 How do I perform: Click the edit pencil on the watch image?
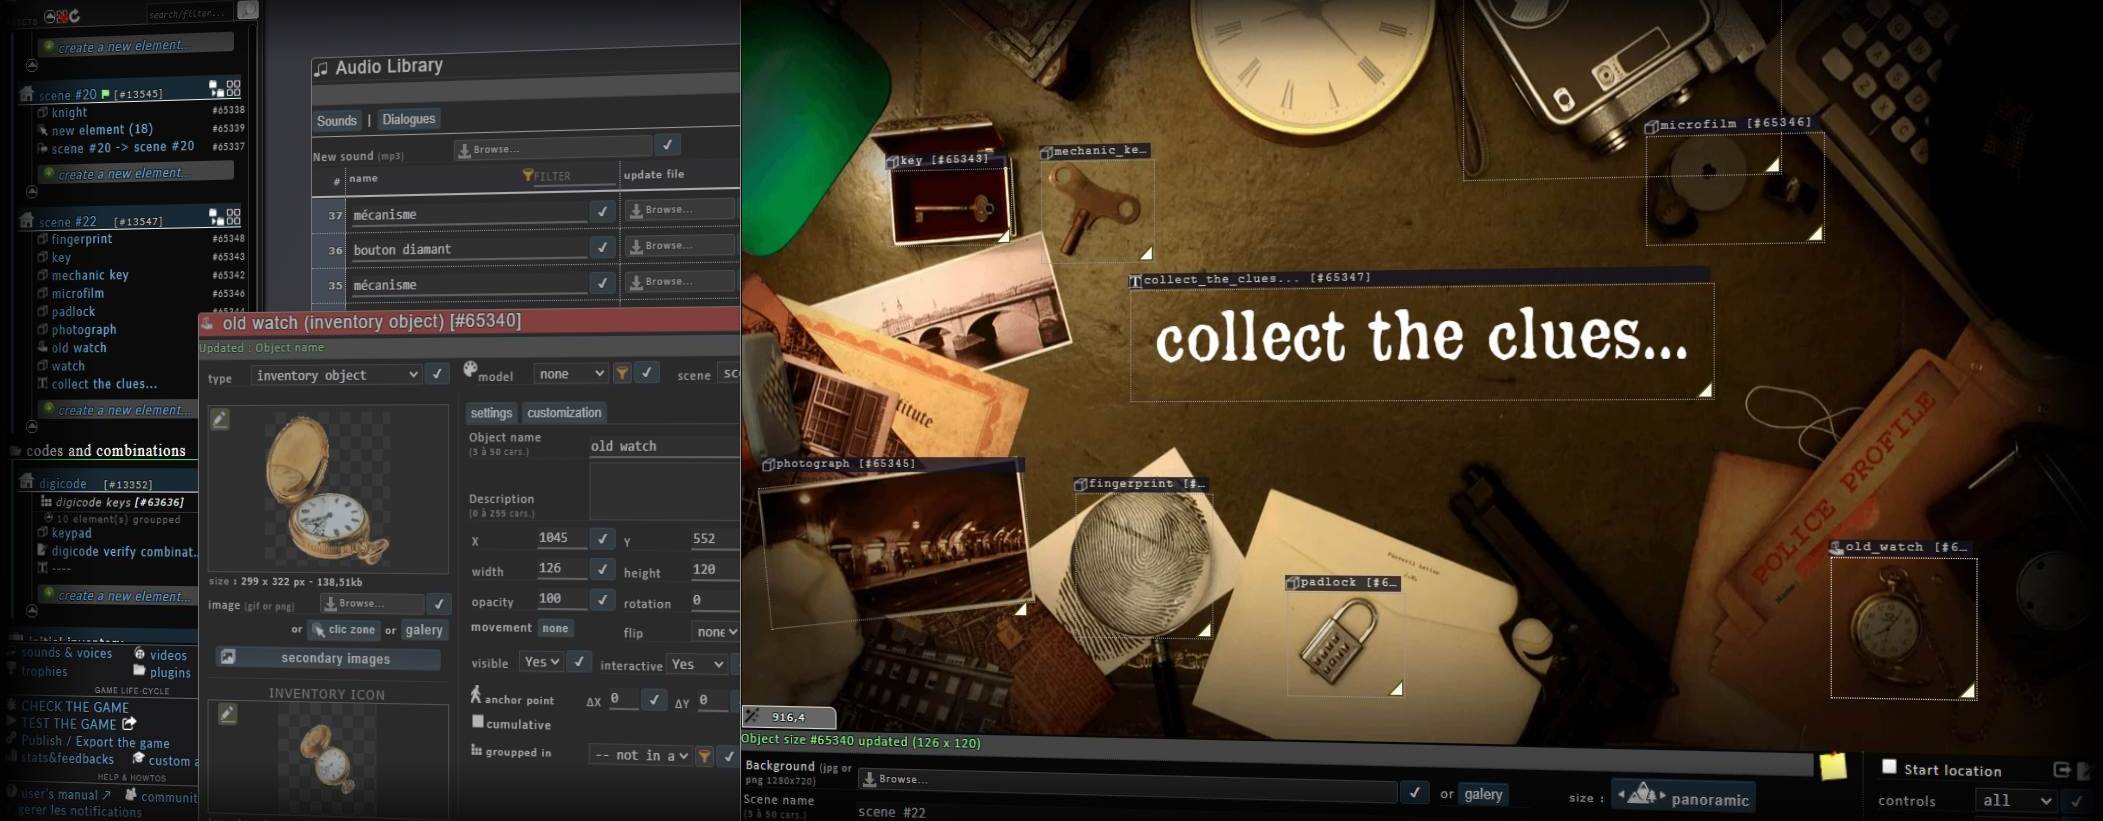point(220,419)
